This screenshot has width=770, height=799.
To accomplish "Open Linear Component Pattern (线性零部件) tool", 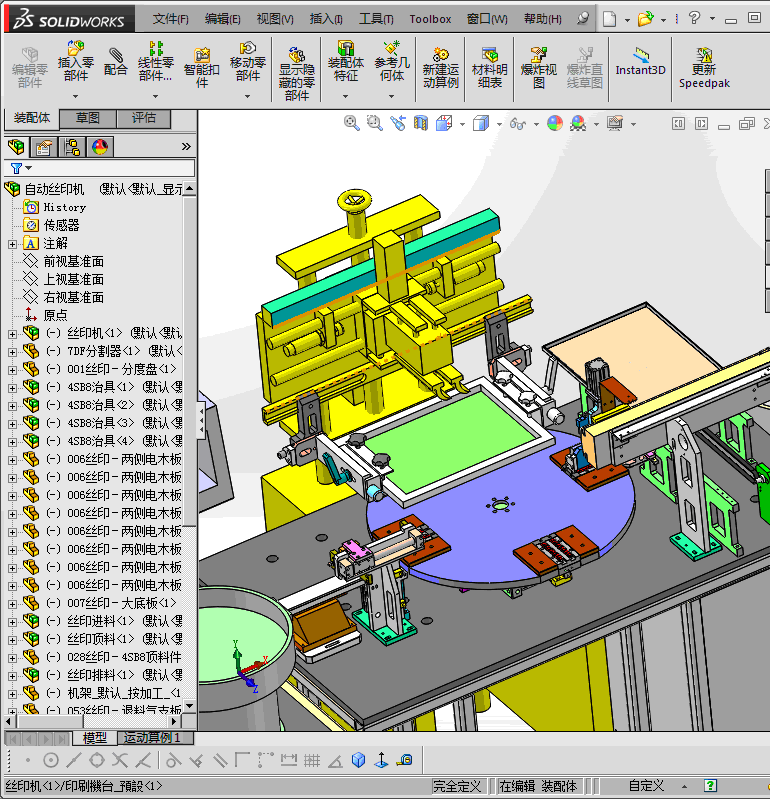I will [155, 61].
